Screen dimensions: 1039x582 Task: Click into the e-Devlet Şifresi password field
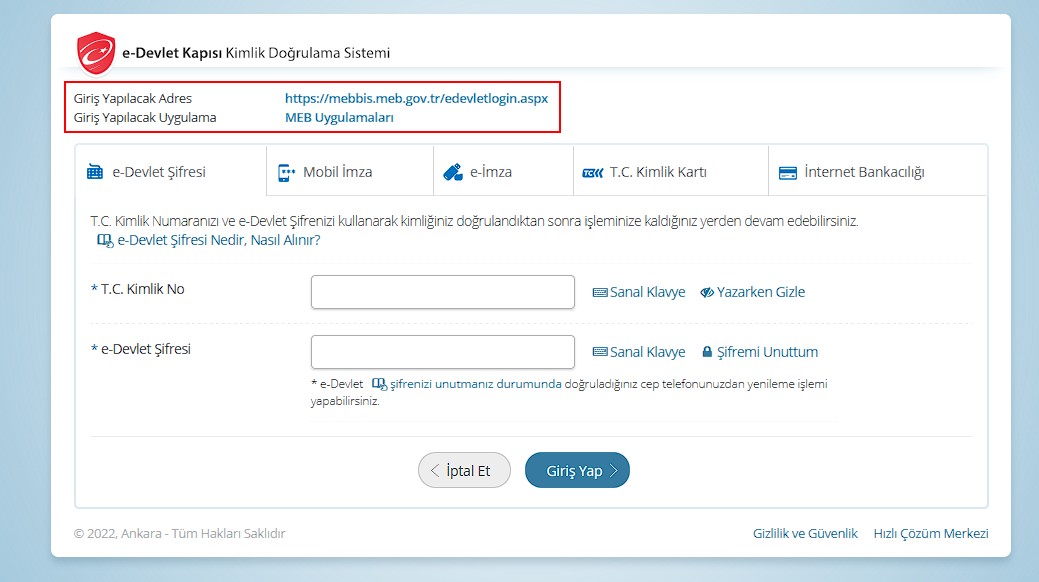tap(442, 352)
